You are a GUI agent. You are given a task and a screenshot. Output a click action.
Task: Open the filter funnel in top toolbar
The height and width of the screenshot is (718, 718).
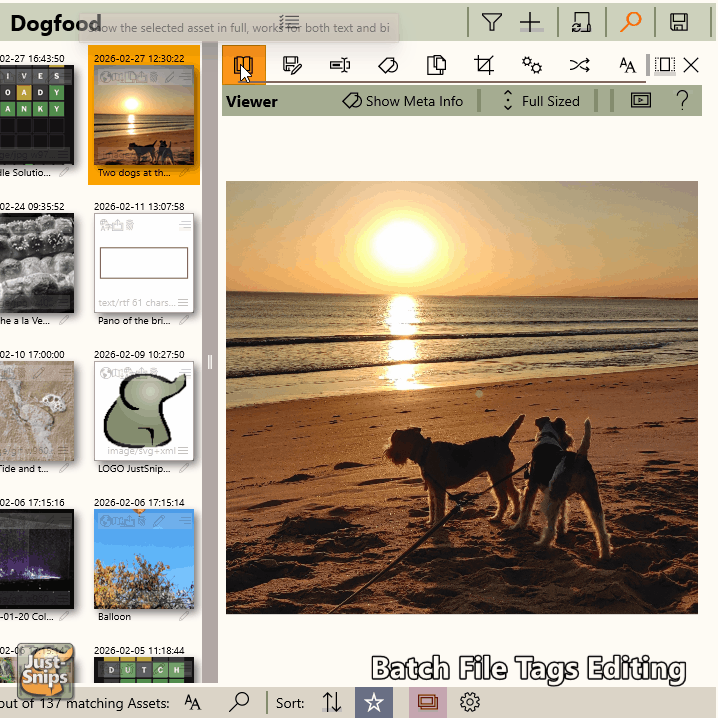491,22
